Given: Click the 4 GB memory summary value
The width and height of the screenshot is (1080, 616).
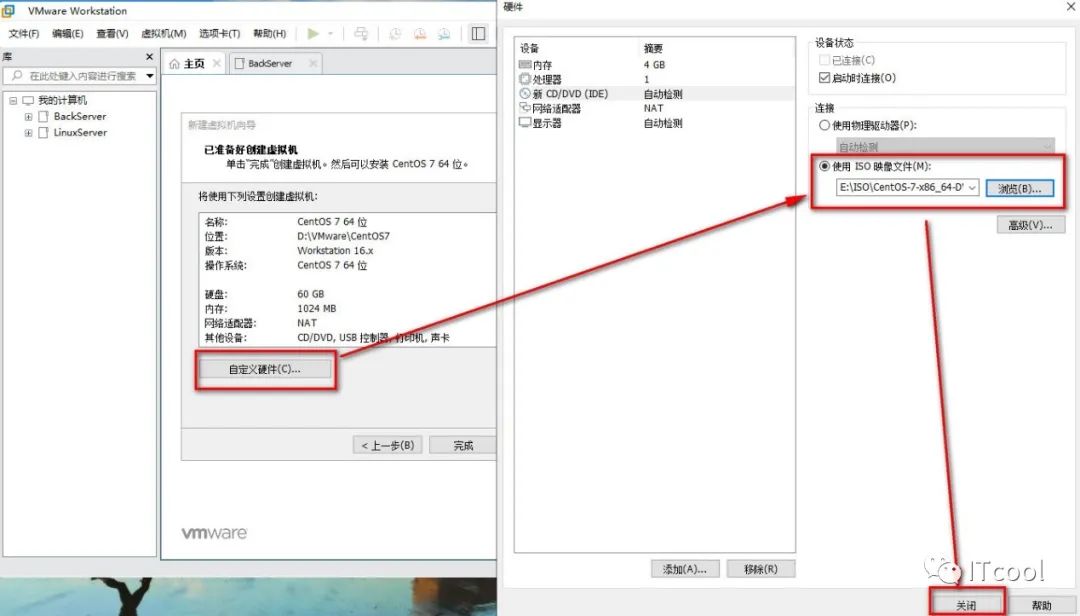Looking at the screenshot, I should pyautogui.click(x=654, y=65).
